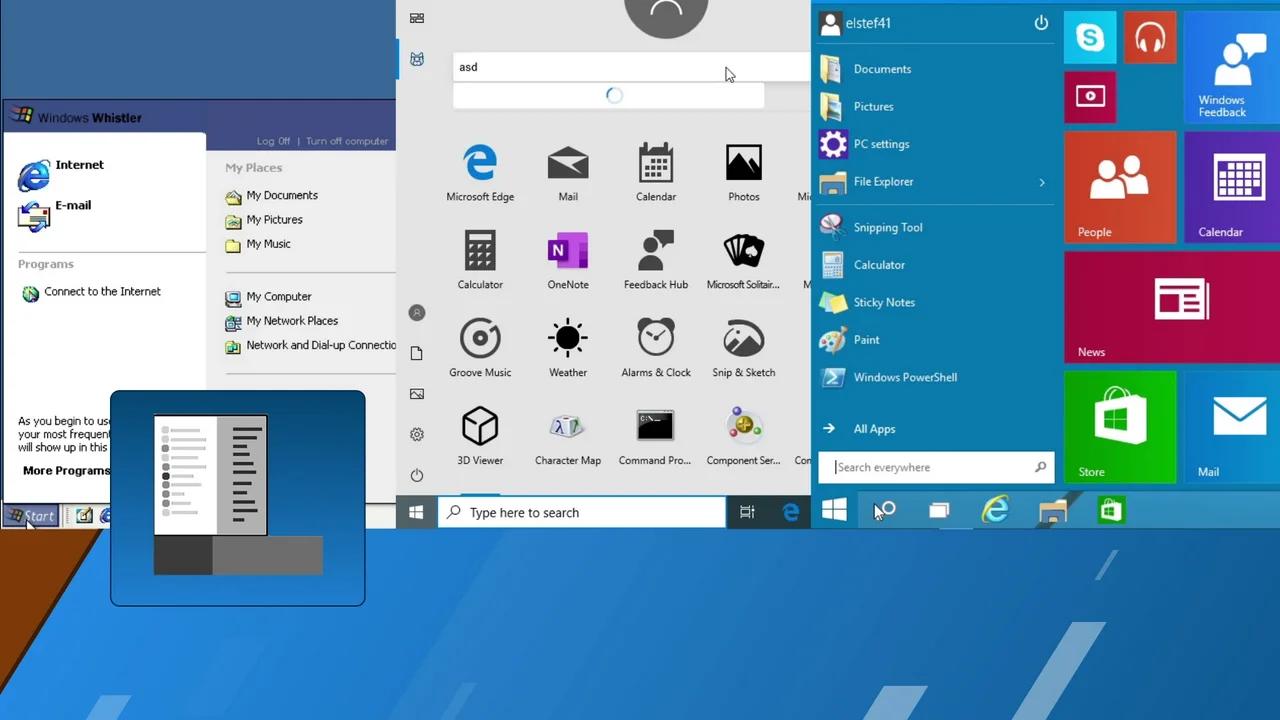Launch Sticky Notes

(883, 302)
